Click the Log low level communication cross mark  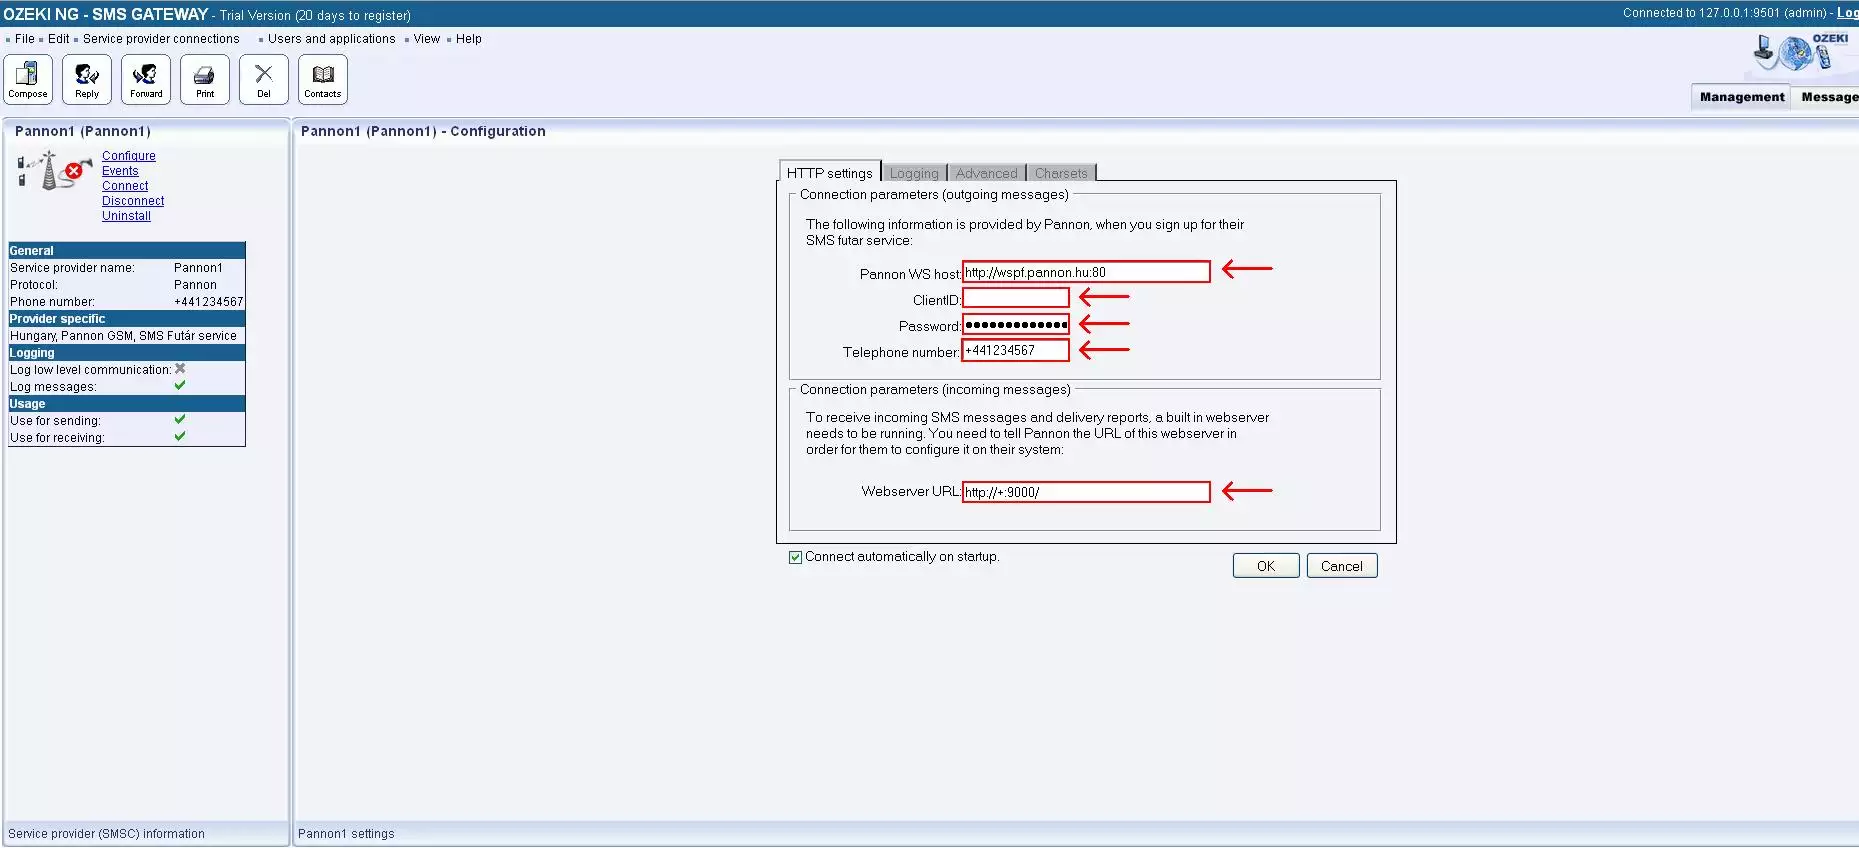pyautogui.click(x=180, y=369)
